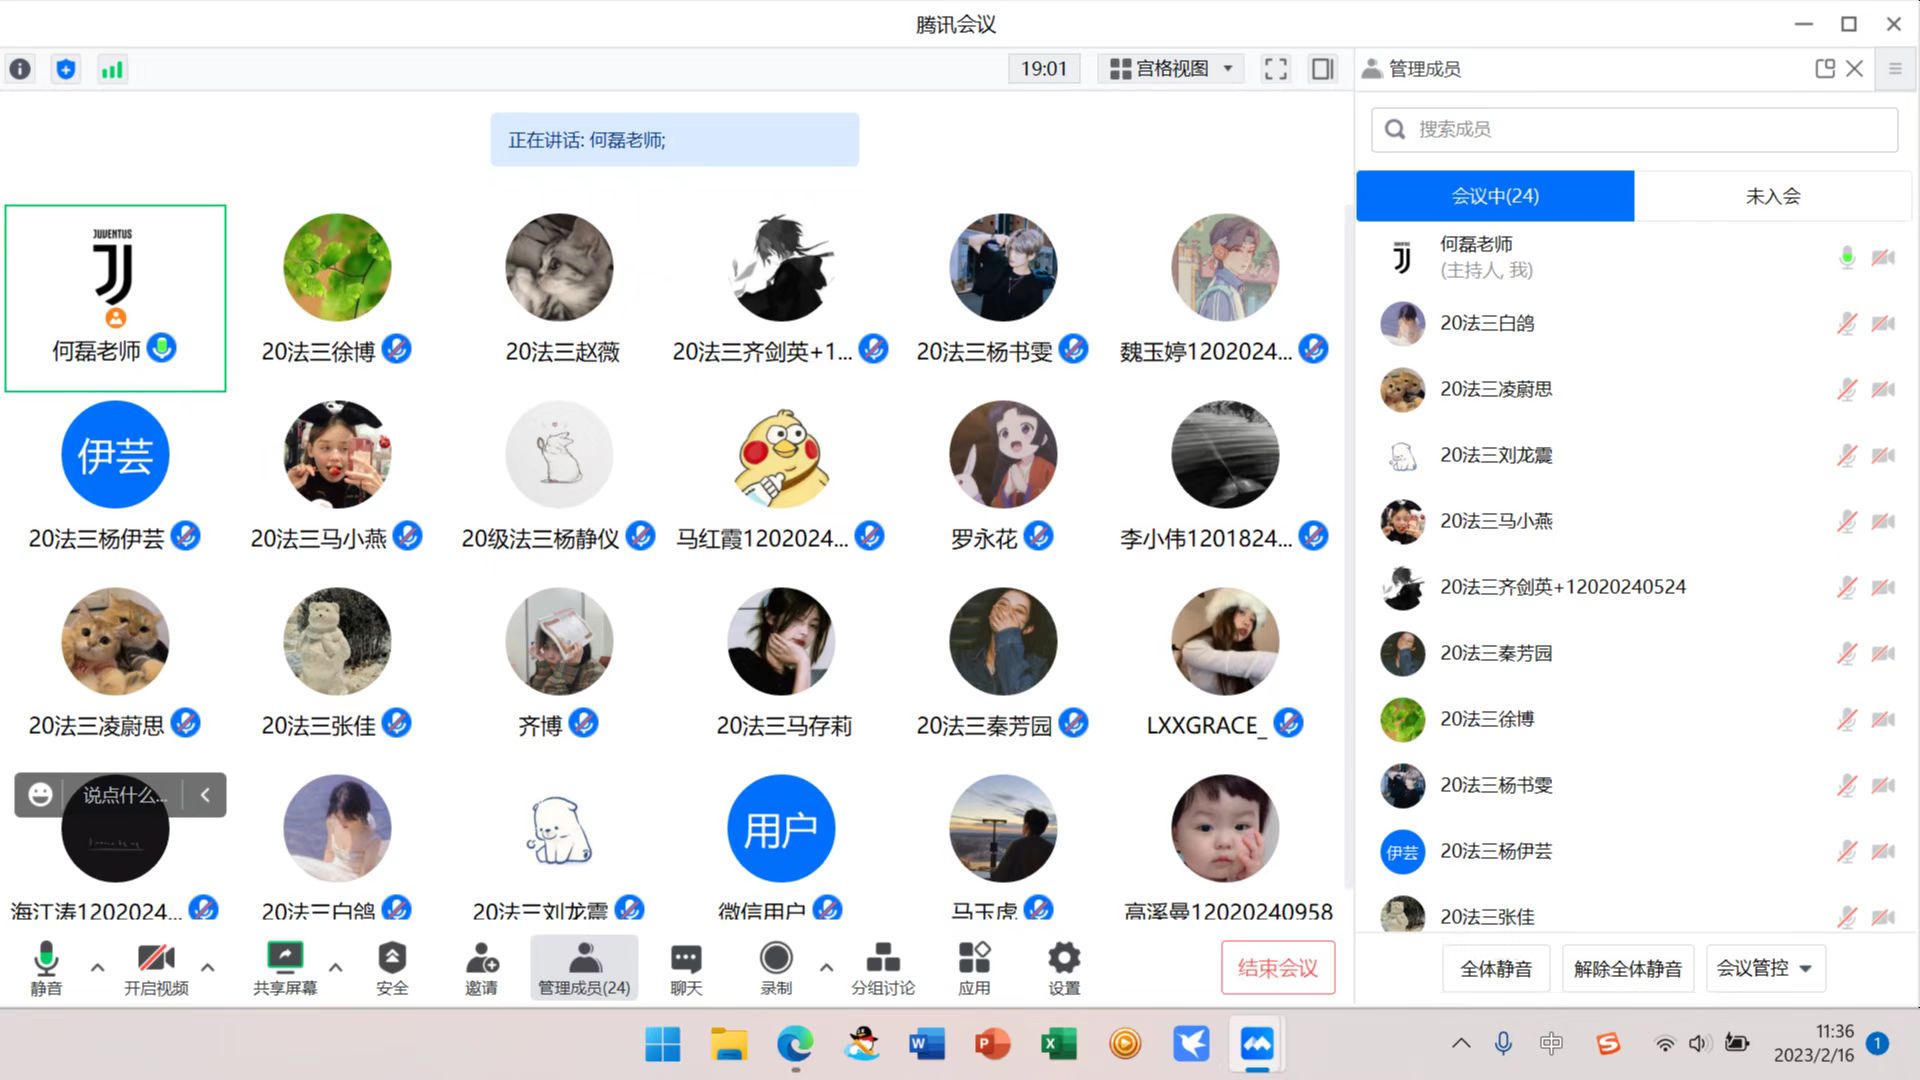This screenshot has width=1920, height=1080.
Task: Expand the 宫格视图 view layout dropdown
Action: click(1171, 69)
